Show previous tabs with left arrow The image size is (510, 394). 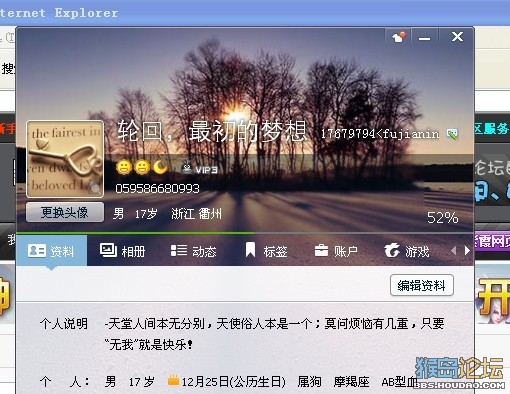pos(453,251)
